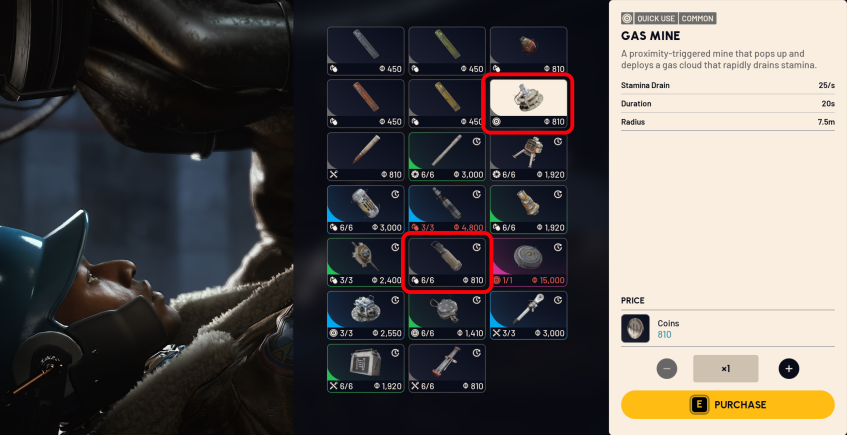The width and height of the screenshot is (847, 435).
Task: Choose the ammo crate costing 1,920
Action: [366, 369]
